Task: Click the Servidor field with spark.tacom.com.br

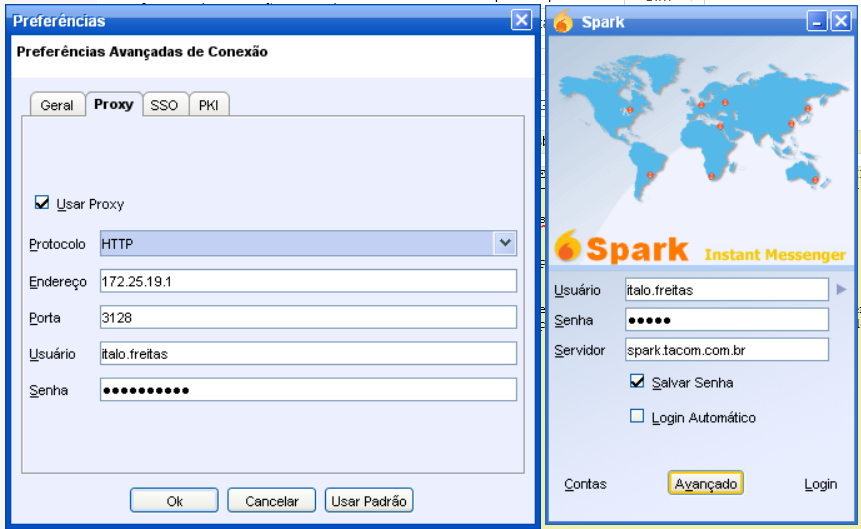Action: tap(726, 349)
